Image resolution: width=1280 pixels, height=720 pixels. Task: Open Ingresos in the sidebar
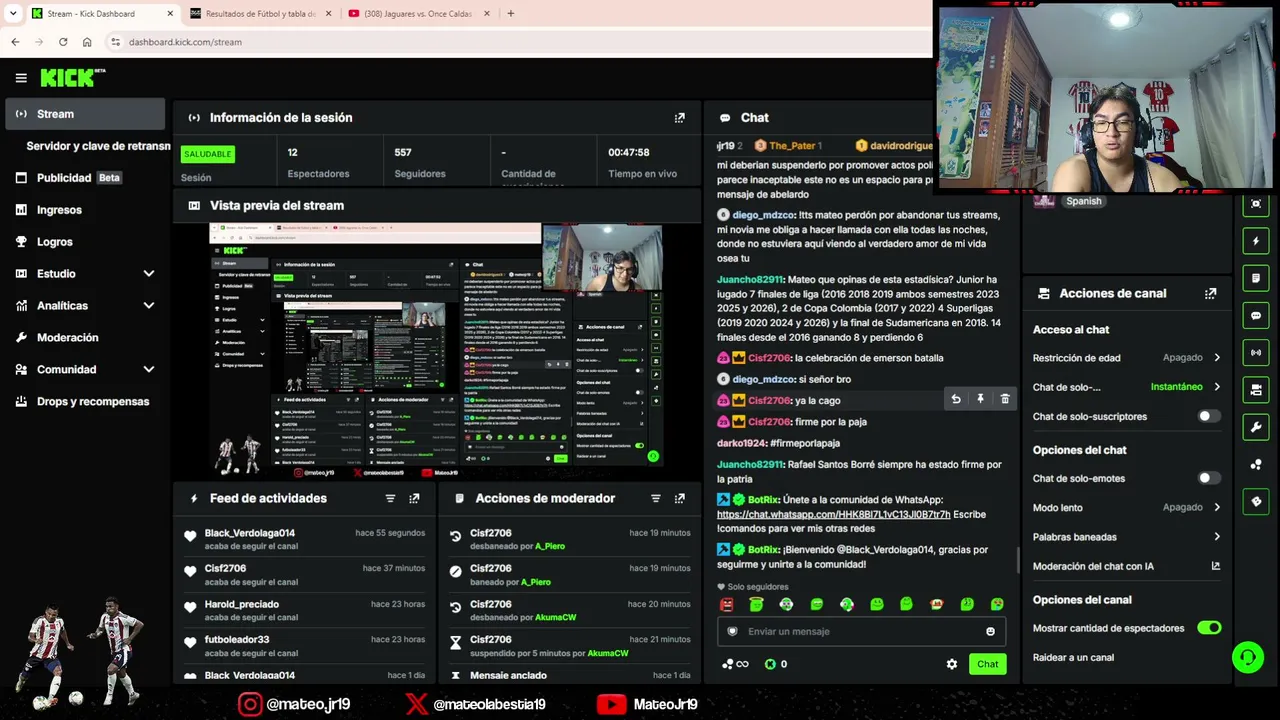click(85, 210)
